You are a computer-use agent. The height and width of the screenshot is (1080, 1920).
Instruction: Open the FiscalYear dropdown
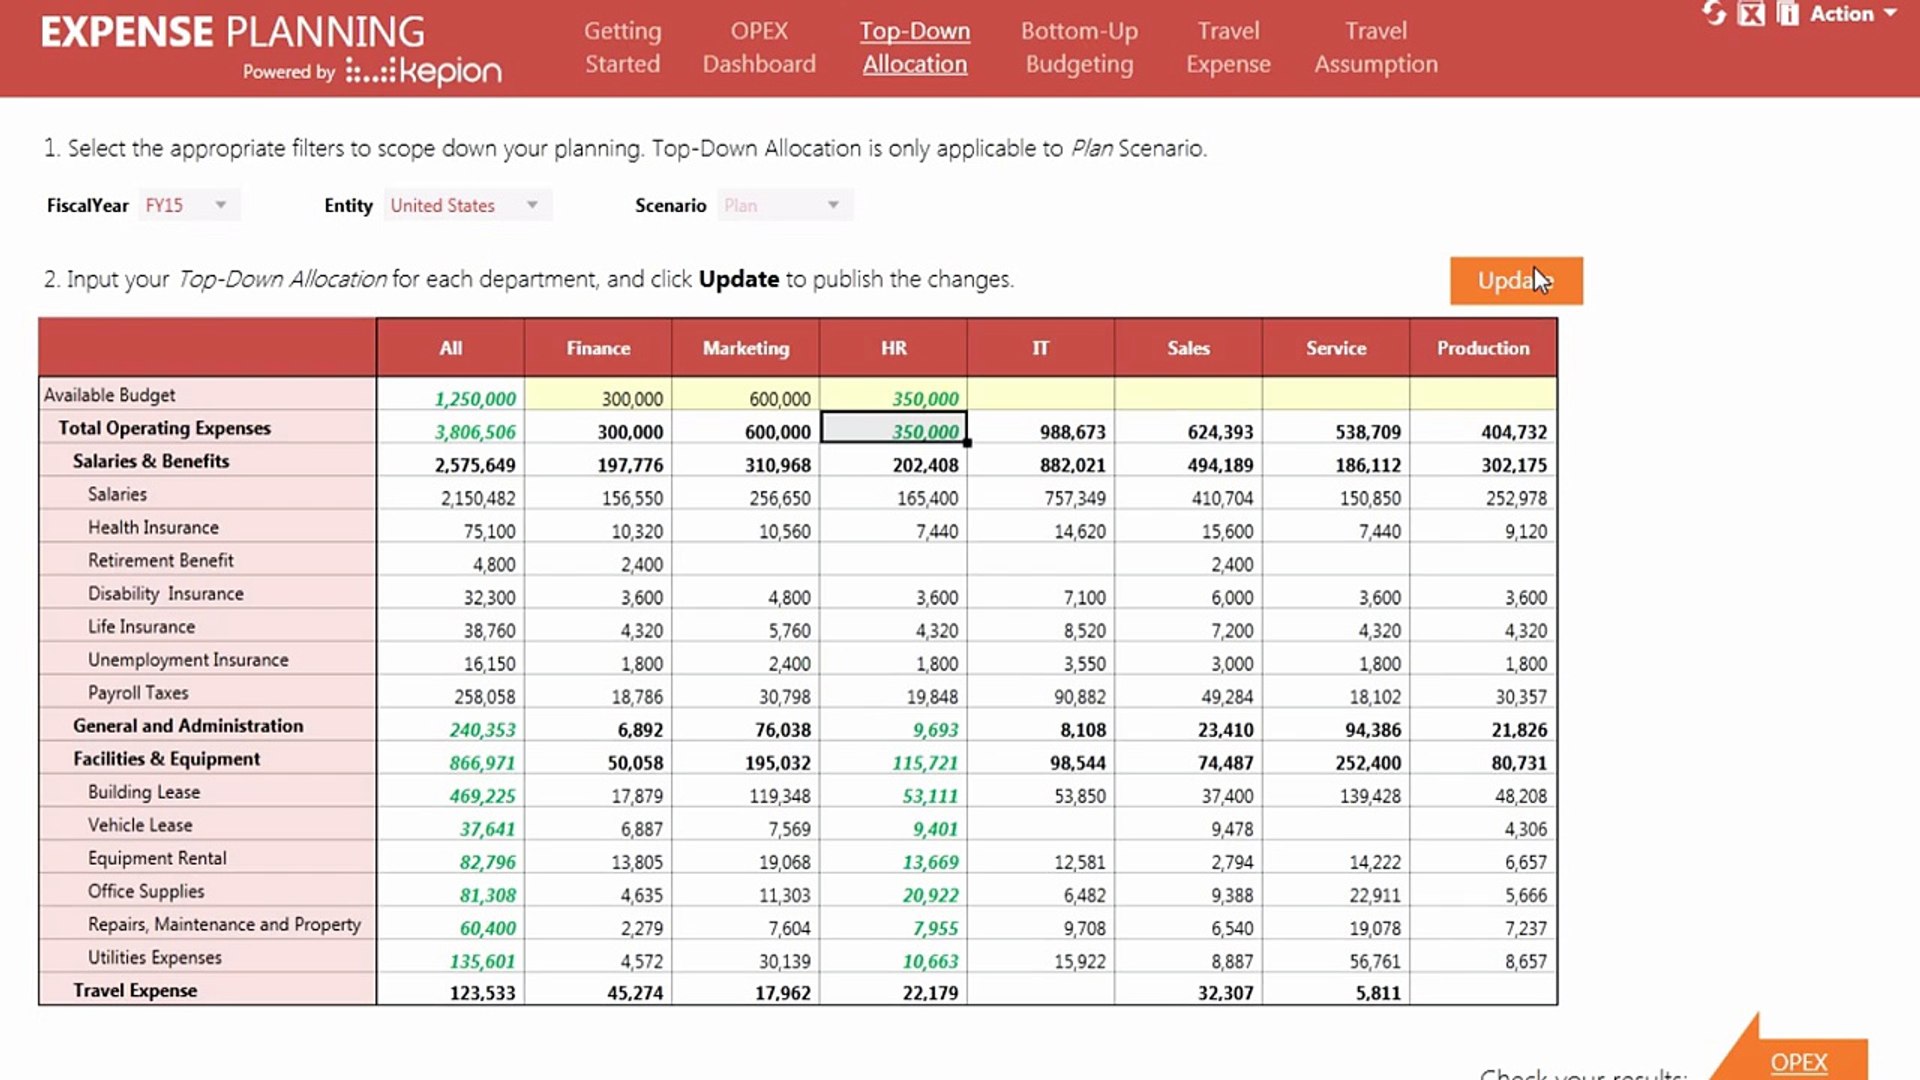190,204
